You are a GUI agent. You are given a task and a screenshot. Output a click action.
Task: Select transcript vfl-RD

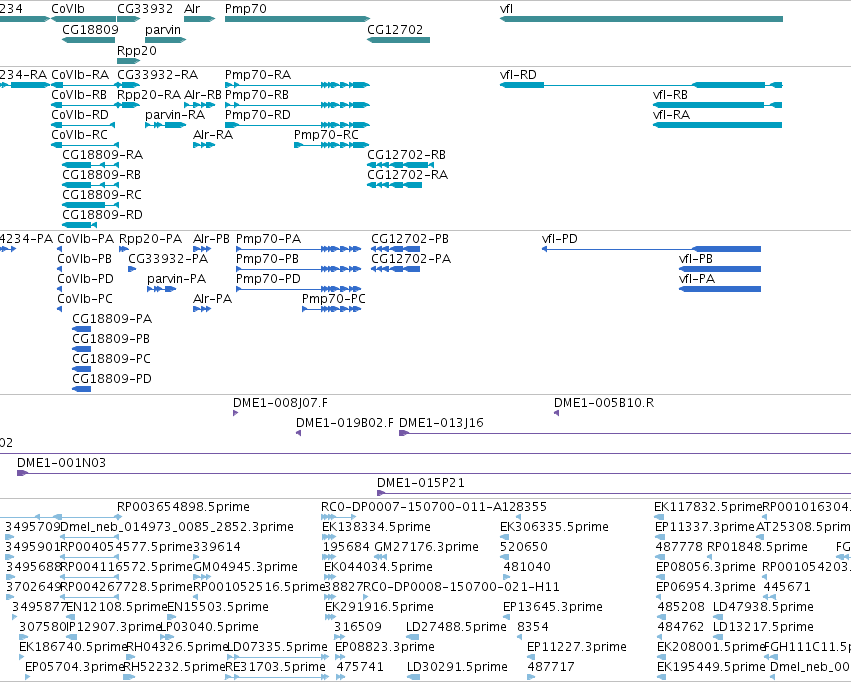641,85
